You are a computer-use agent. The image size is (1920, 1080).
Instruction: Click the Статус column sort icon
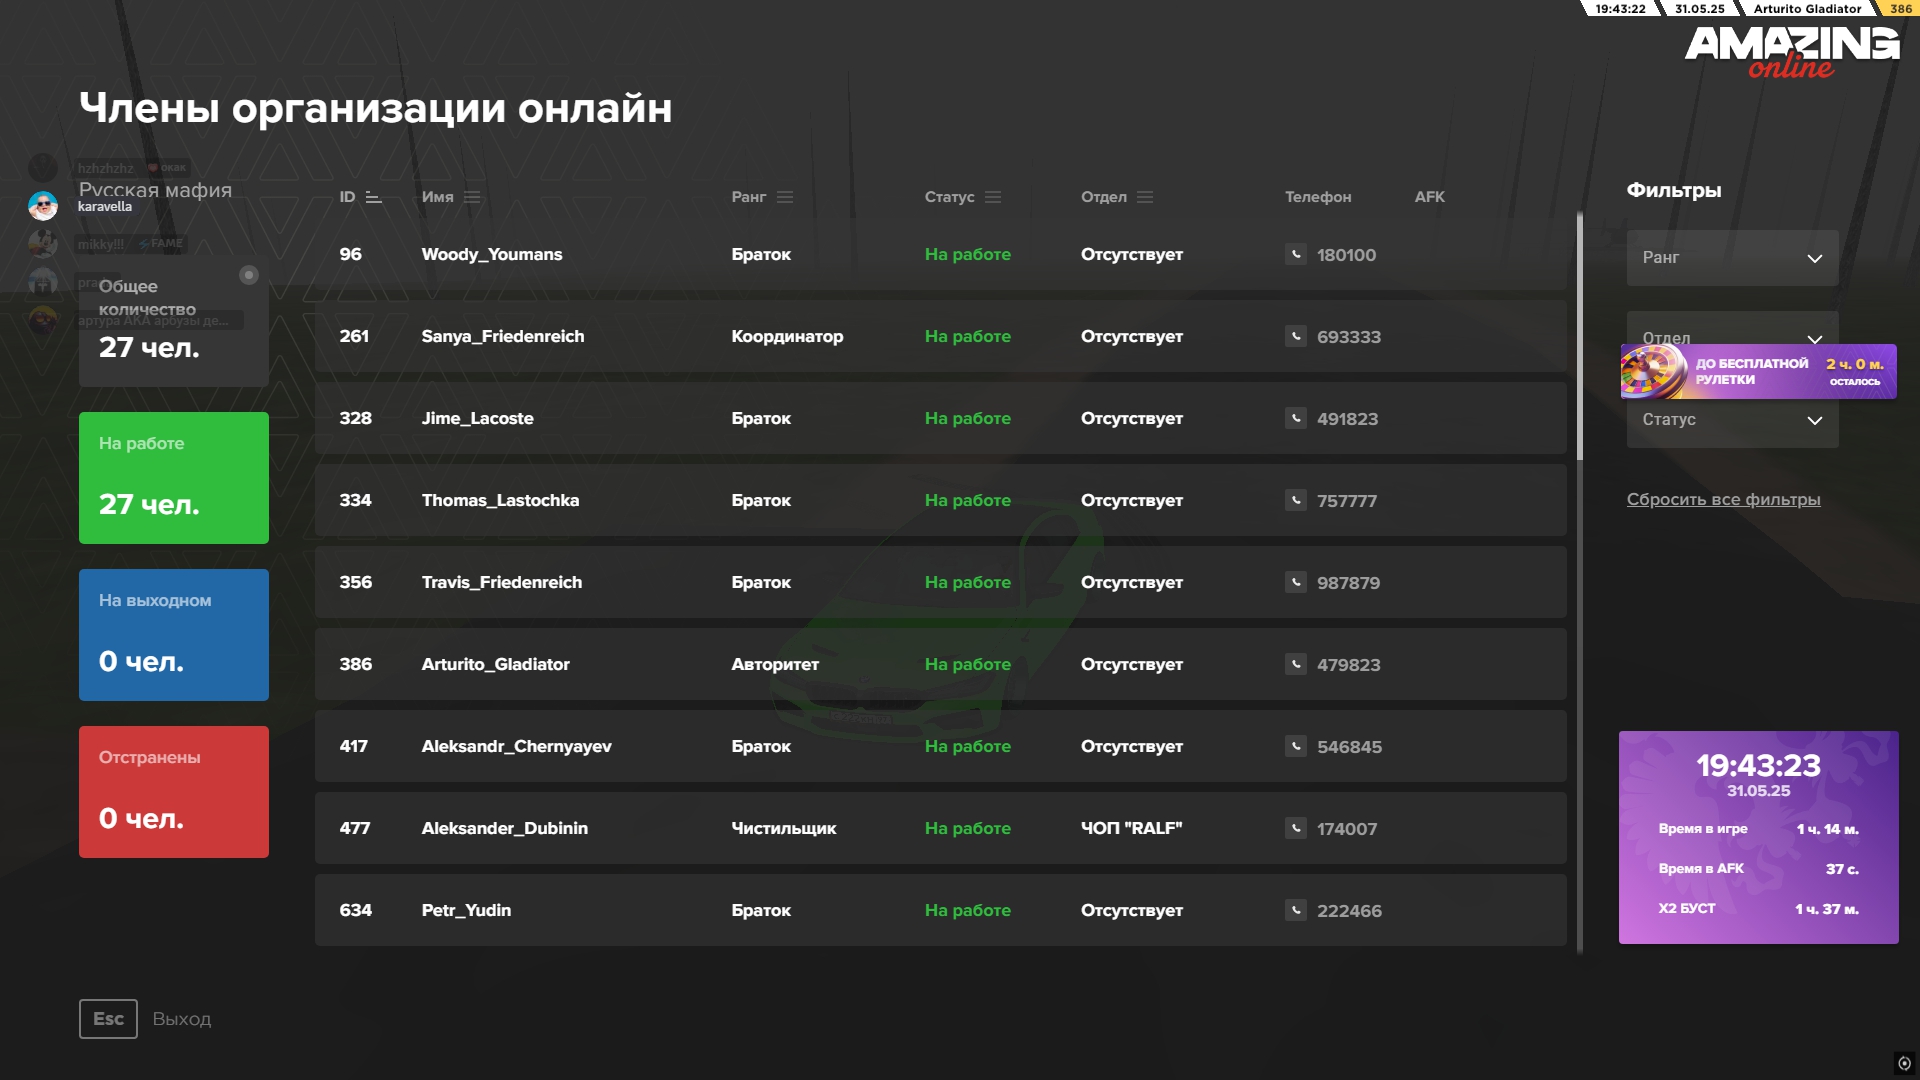point(993,197)
